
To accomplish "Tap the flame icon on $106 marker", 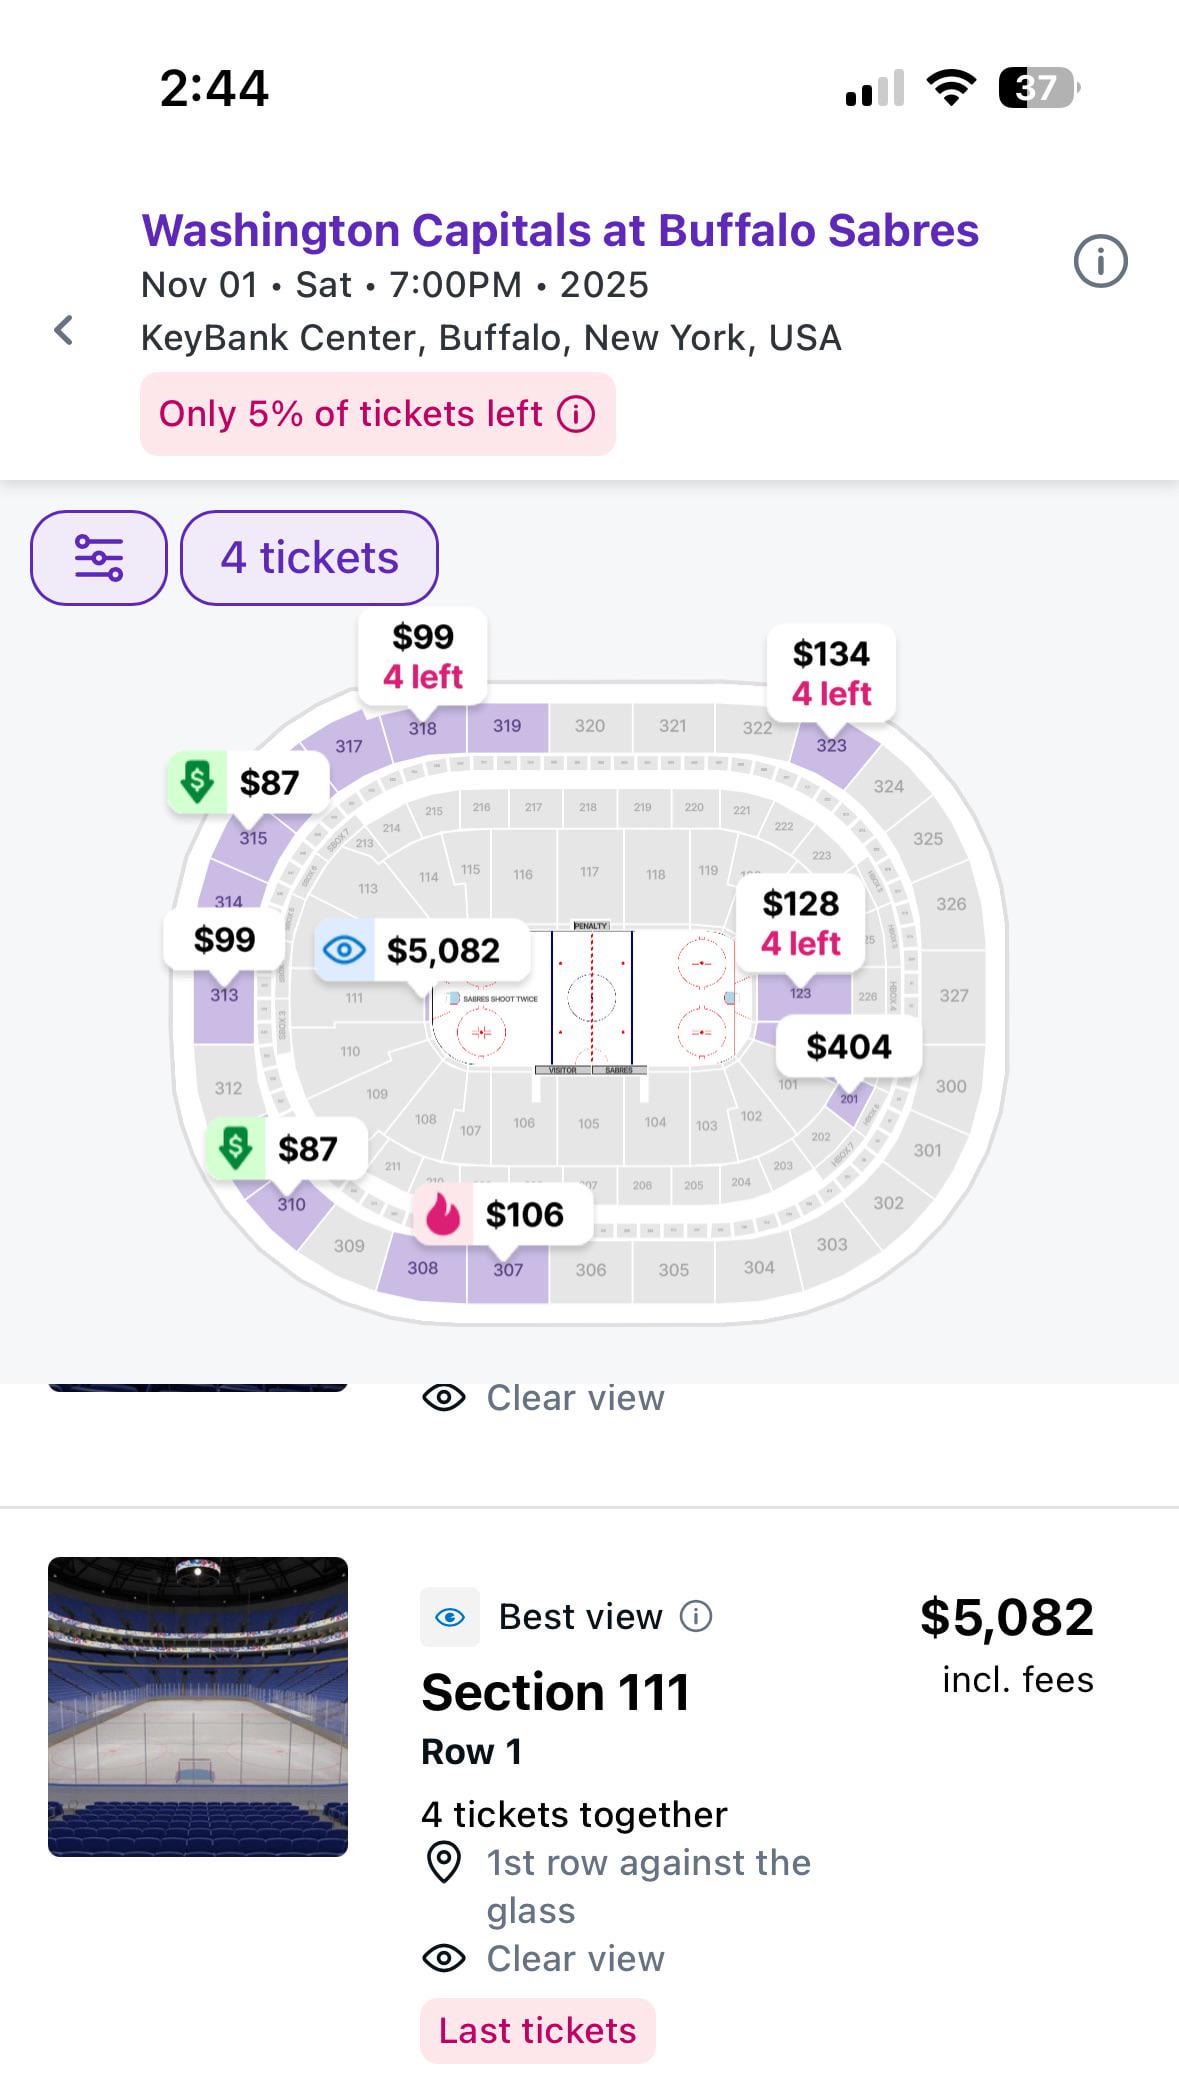I will coord(443,1215).
